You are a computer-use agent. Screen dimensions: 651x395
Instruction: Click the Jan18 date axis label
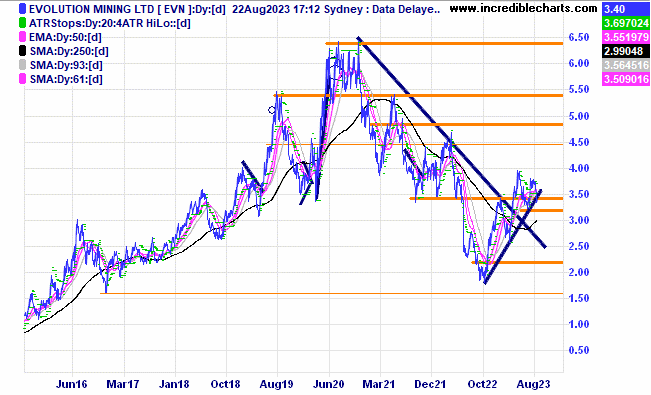(x=175, y=384)
